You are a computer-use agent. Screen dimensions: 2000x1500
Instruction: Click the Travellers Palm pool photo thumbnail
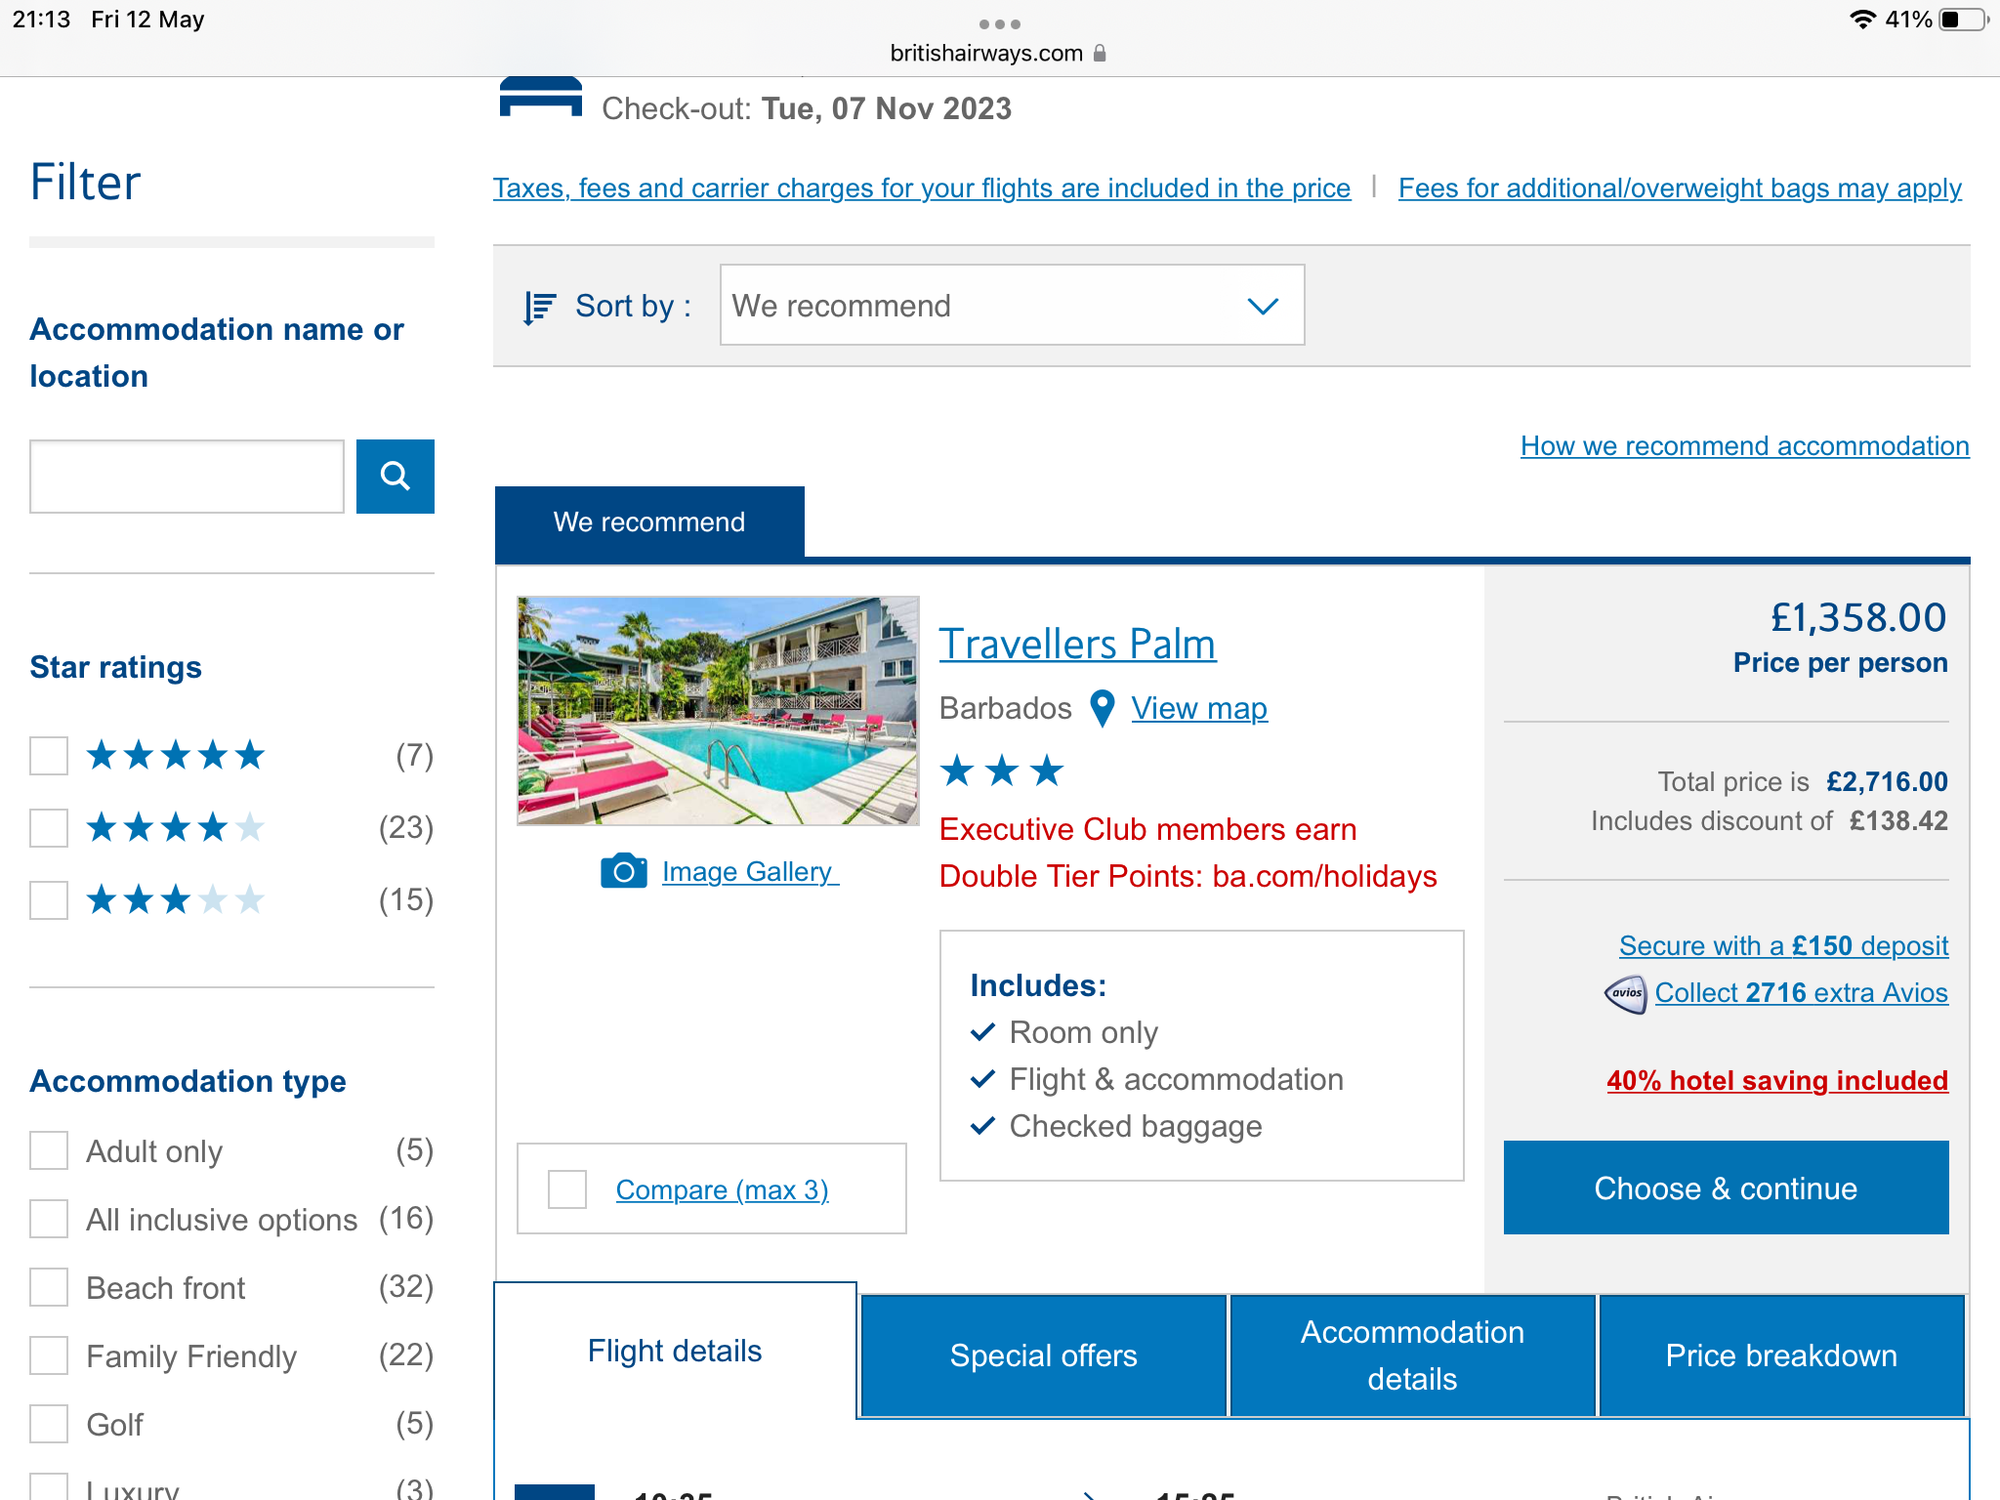pyautogui.click(x=717, y=711)
